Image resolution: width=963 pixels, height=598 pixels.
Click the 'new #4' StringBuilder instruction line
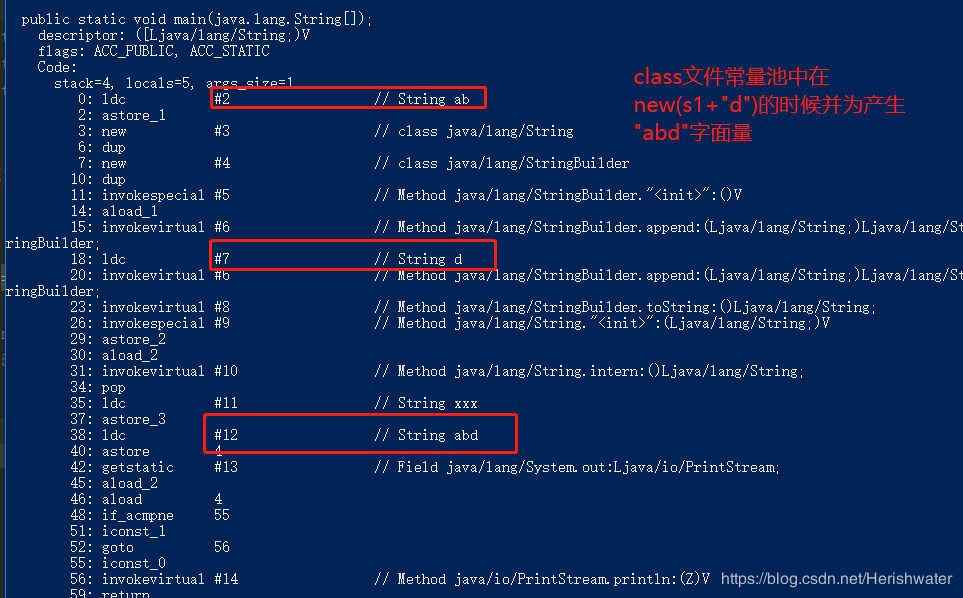[350, 163]
